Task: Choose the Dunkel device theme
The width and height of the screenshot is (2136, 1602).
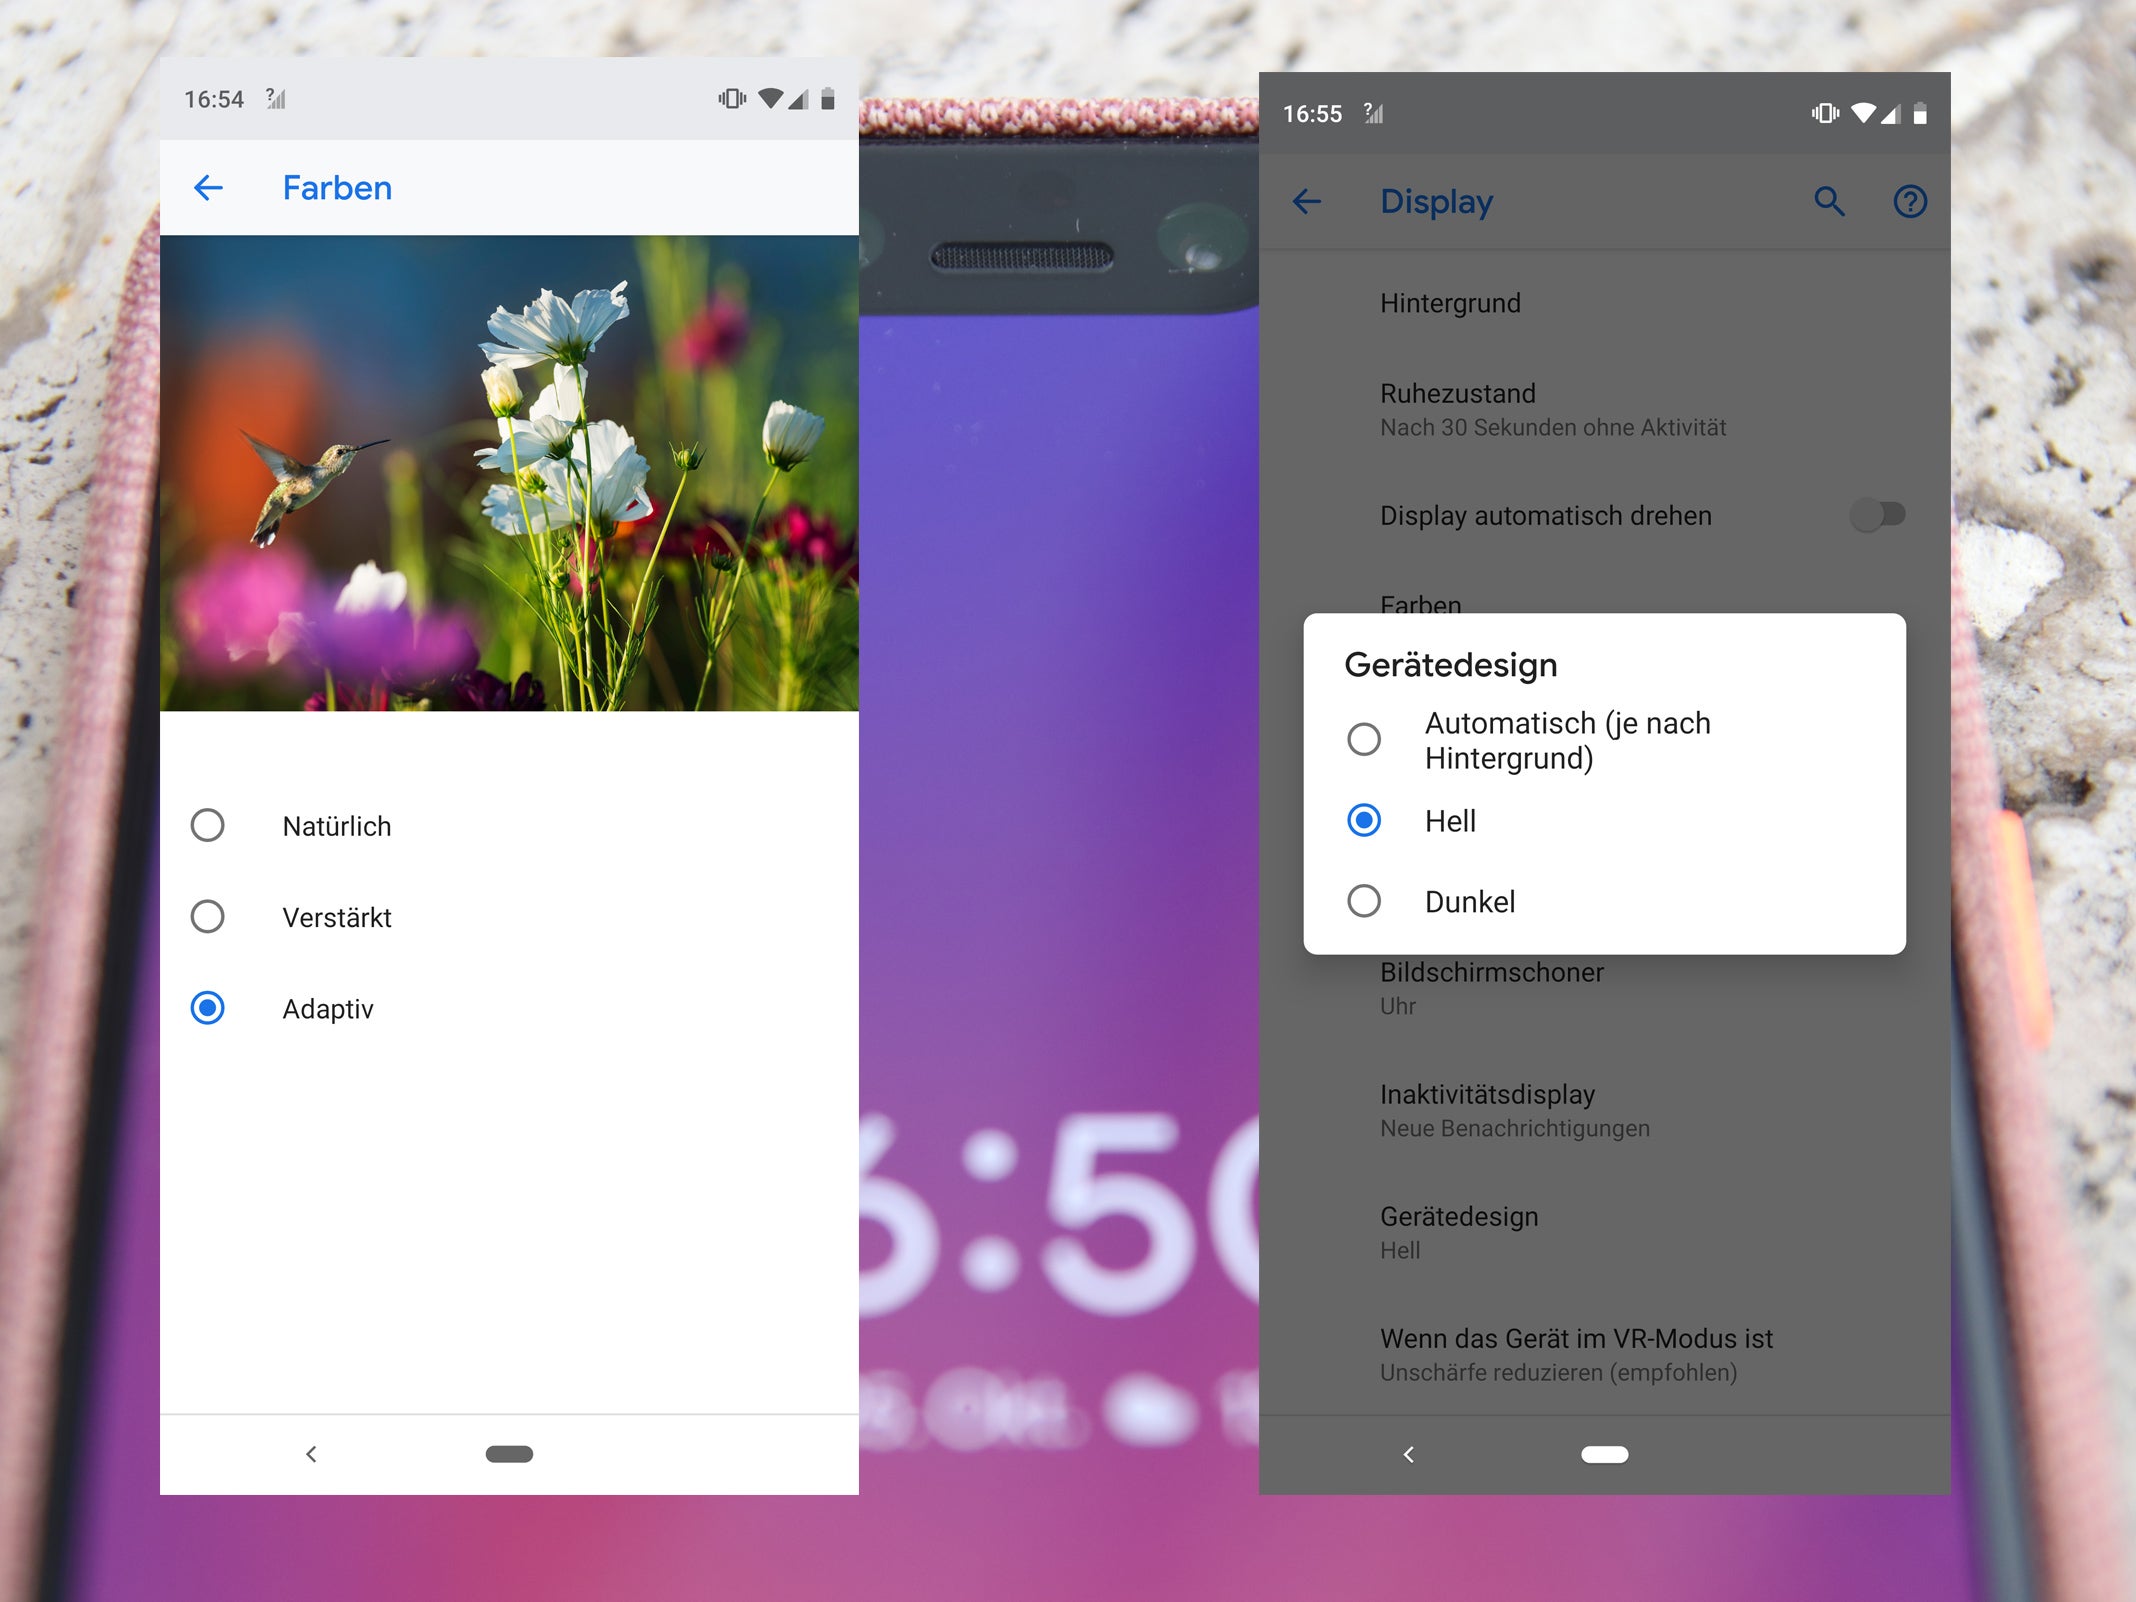Action: click(1605, 902)
